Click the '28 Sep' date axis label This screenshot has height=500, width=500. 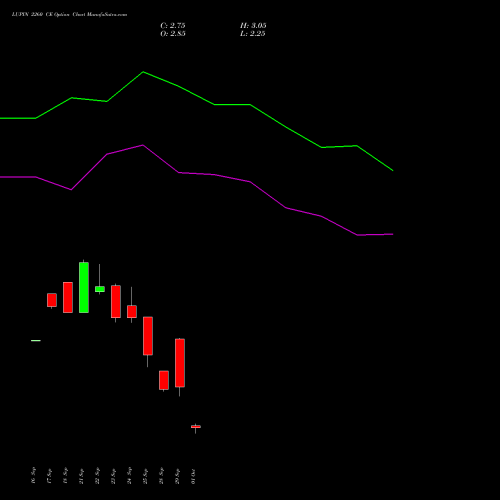coord(161,475)
